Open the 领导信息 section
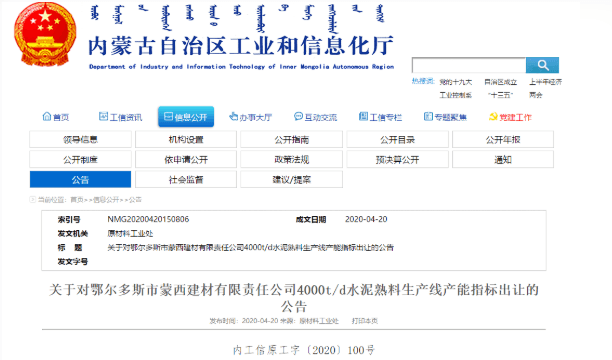Image resolution: width=612 pixels, height=360 pixels. 80,139
